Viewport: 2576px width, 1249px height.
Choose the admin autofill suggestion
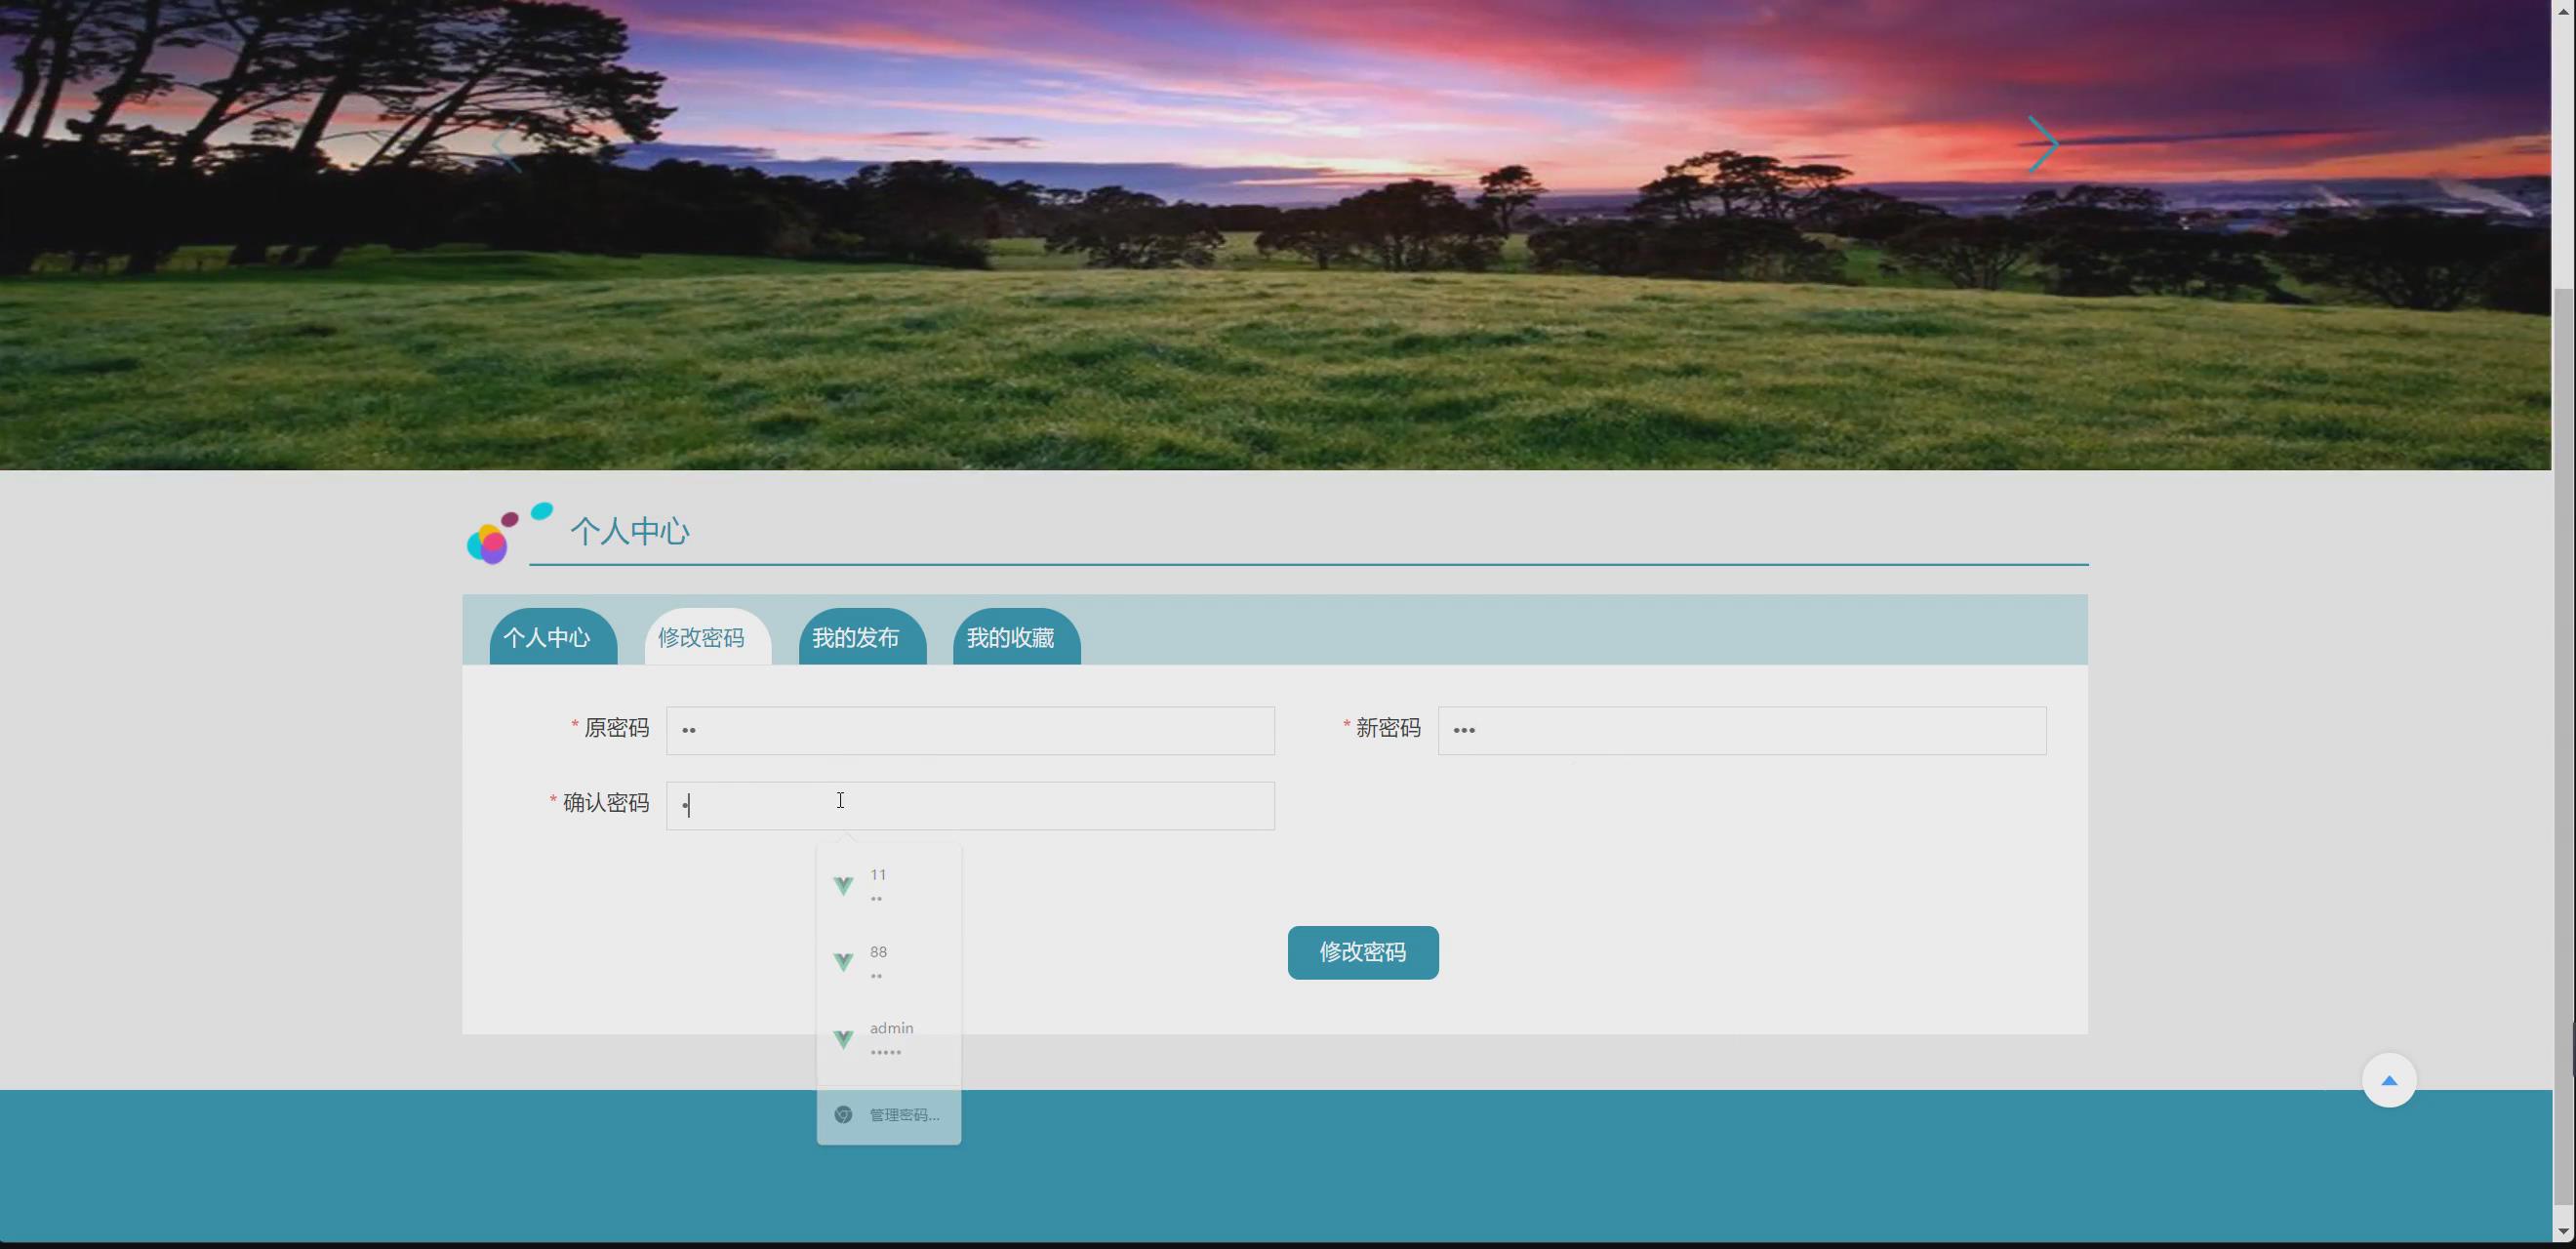[890, 1039]
